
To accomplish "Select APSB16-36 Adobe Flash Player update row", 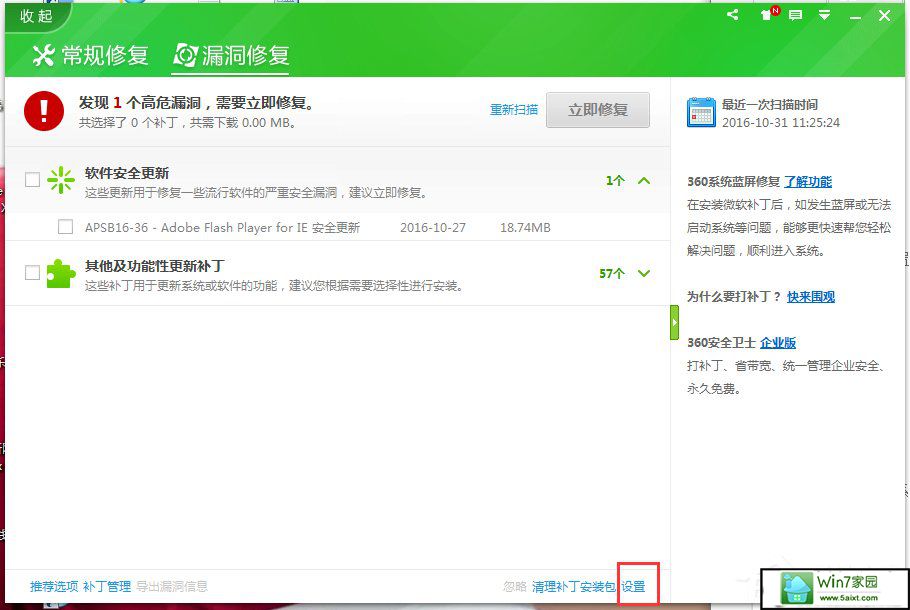I will (337, 227).
